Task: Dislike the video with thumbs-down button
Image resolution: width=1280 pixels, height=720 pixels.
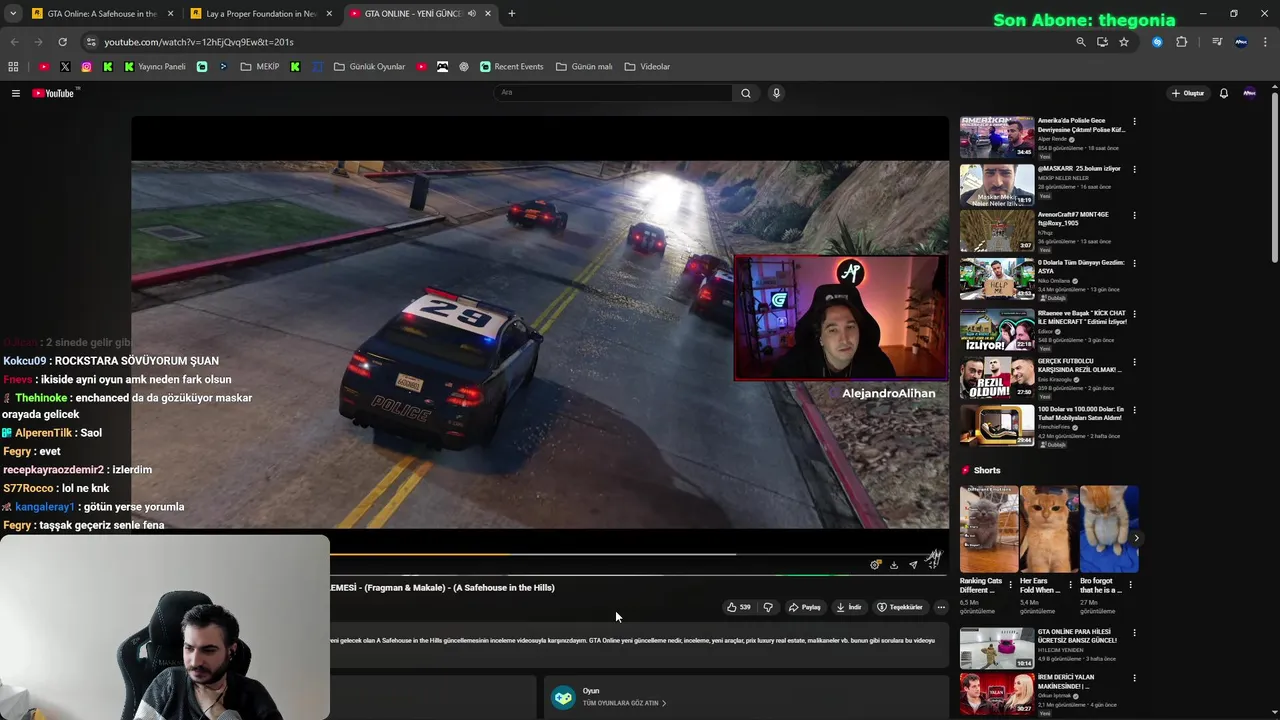Action: [768, 607]
